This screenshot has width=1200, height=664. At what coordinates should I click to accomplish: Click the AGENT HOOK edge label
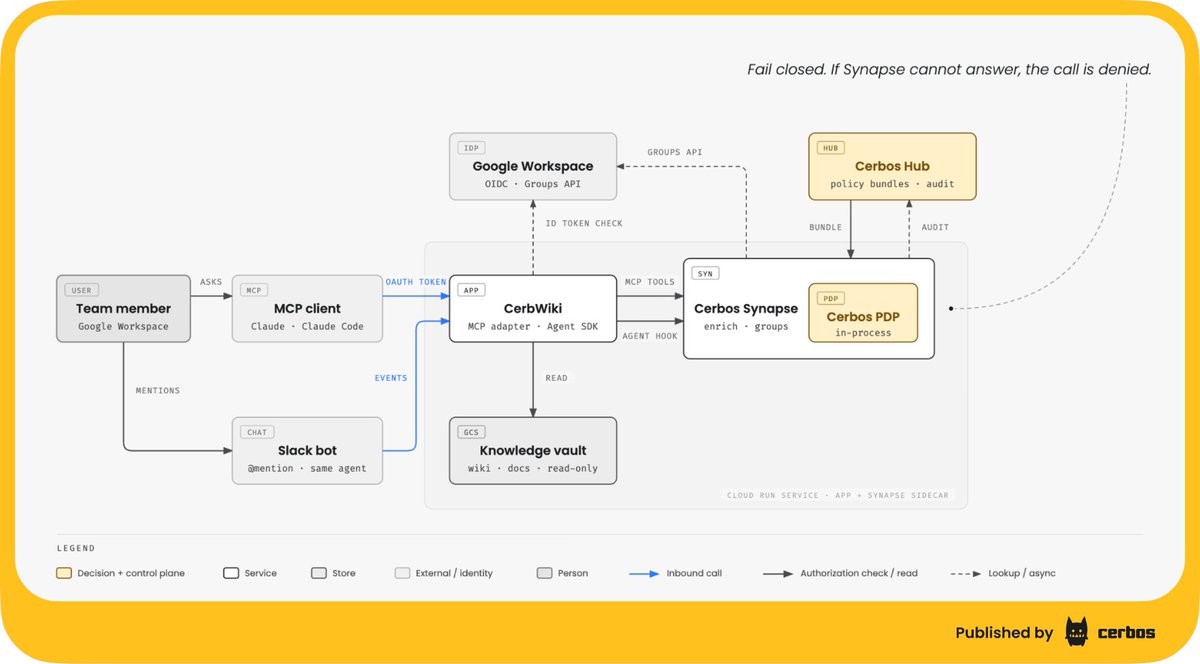click(649, 336)
